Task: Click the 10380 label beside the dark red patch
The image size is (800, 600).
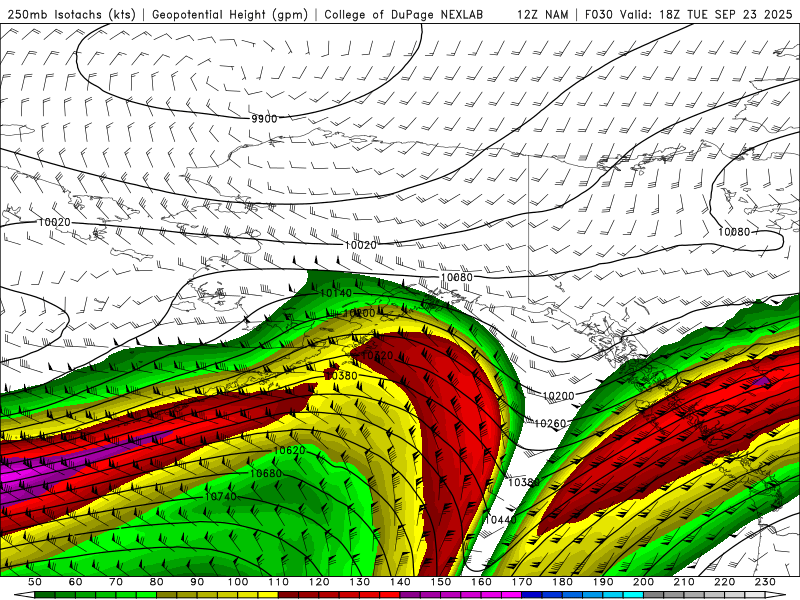Action: click(341, 376)
